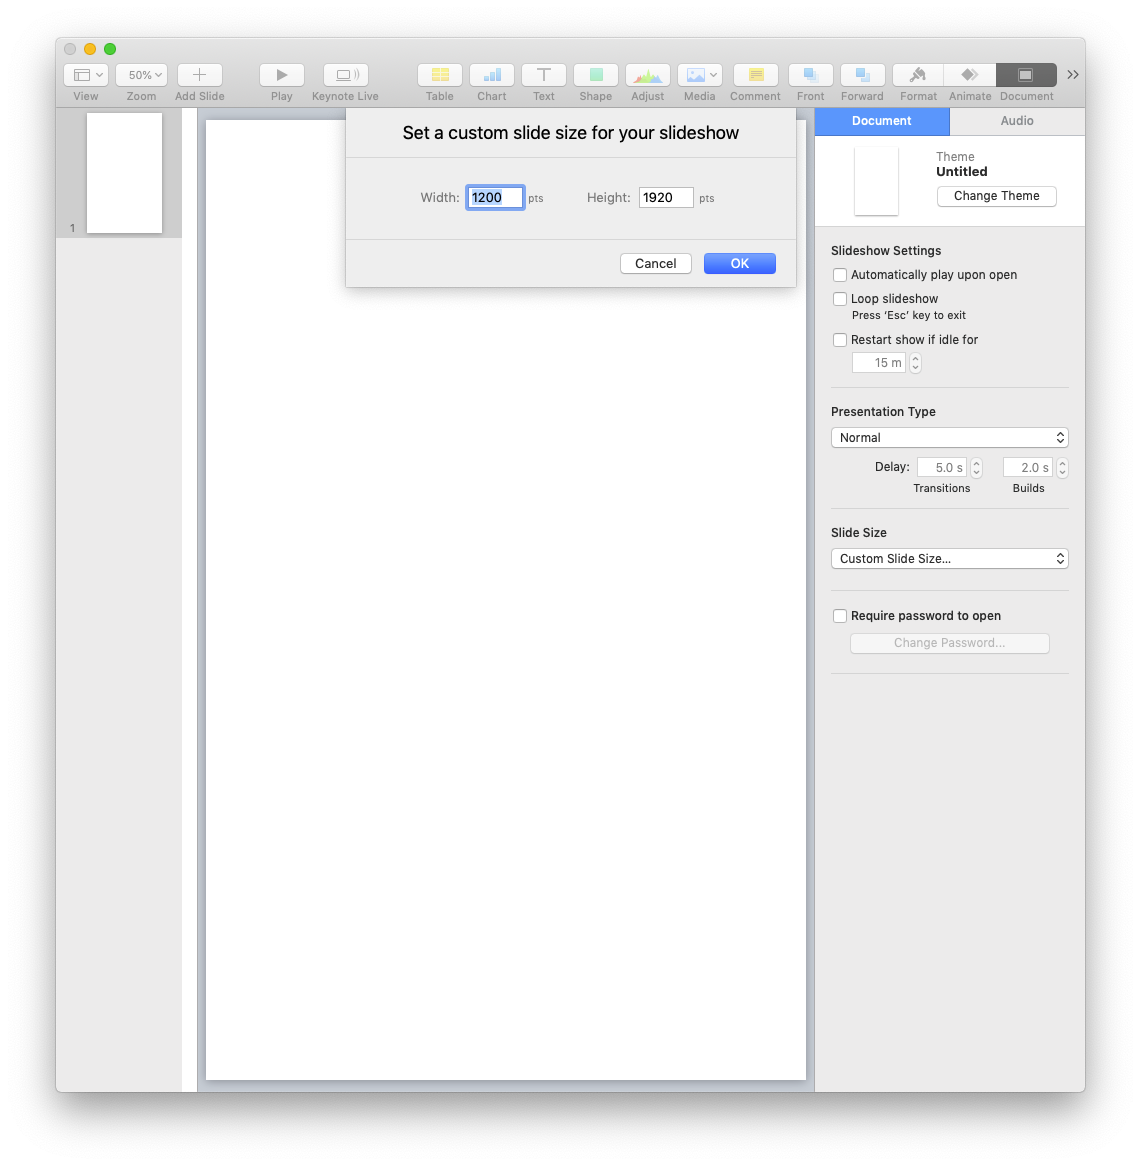Add a Comment
1141x1166 pixels.
(x=755, y=75)
